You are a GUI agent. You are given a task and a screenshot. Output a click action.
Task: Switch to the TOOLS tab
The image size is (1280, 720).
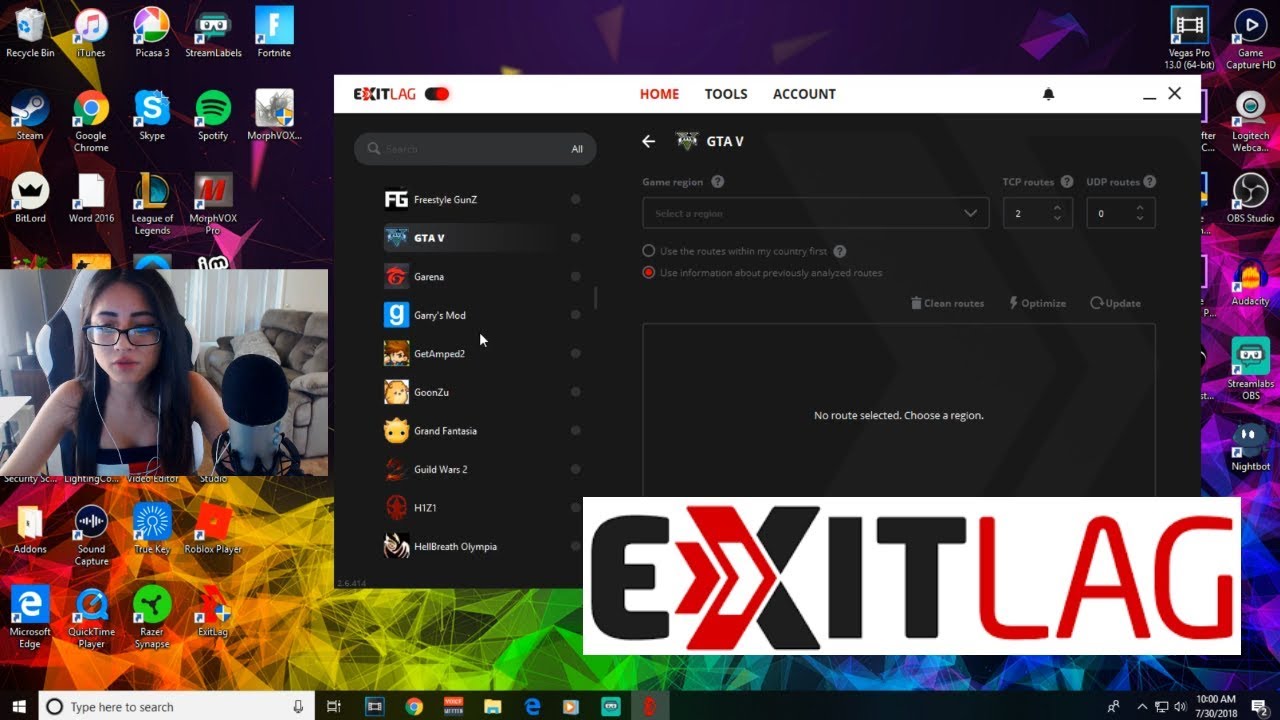pos(726,94)
